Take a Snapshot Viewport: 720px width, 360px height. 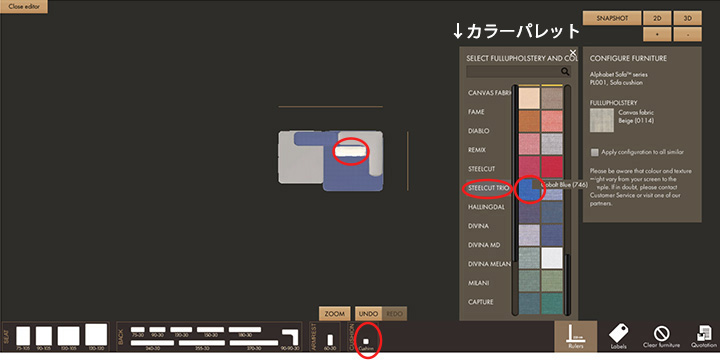612,18
